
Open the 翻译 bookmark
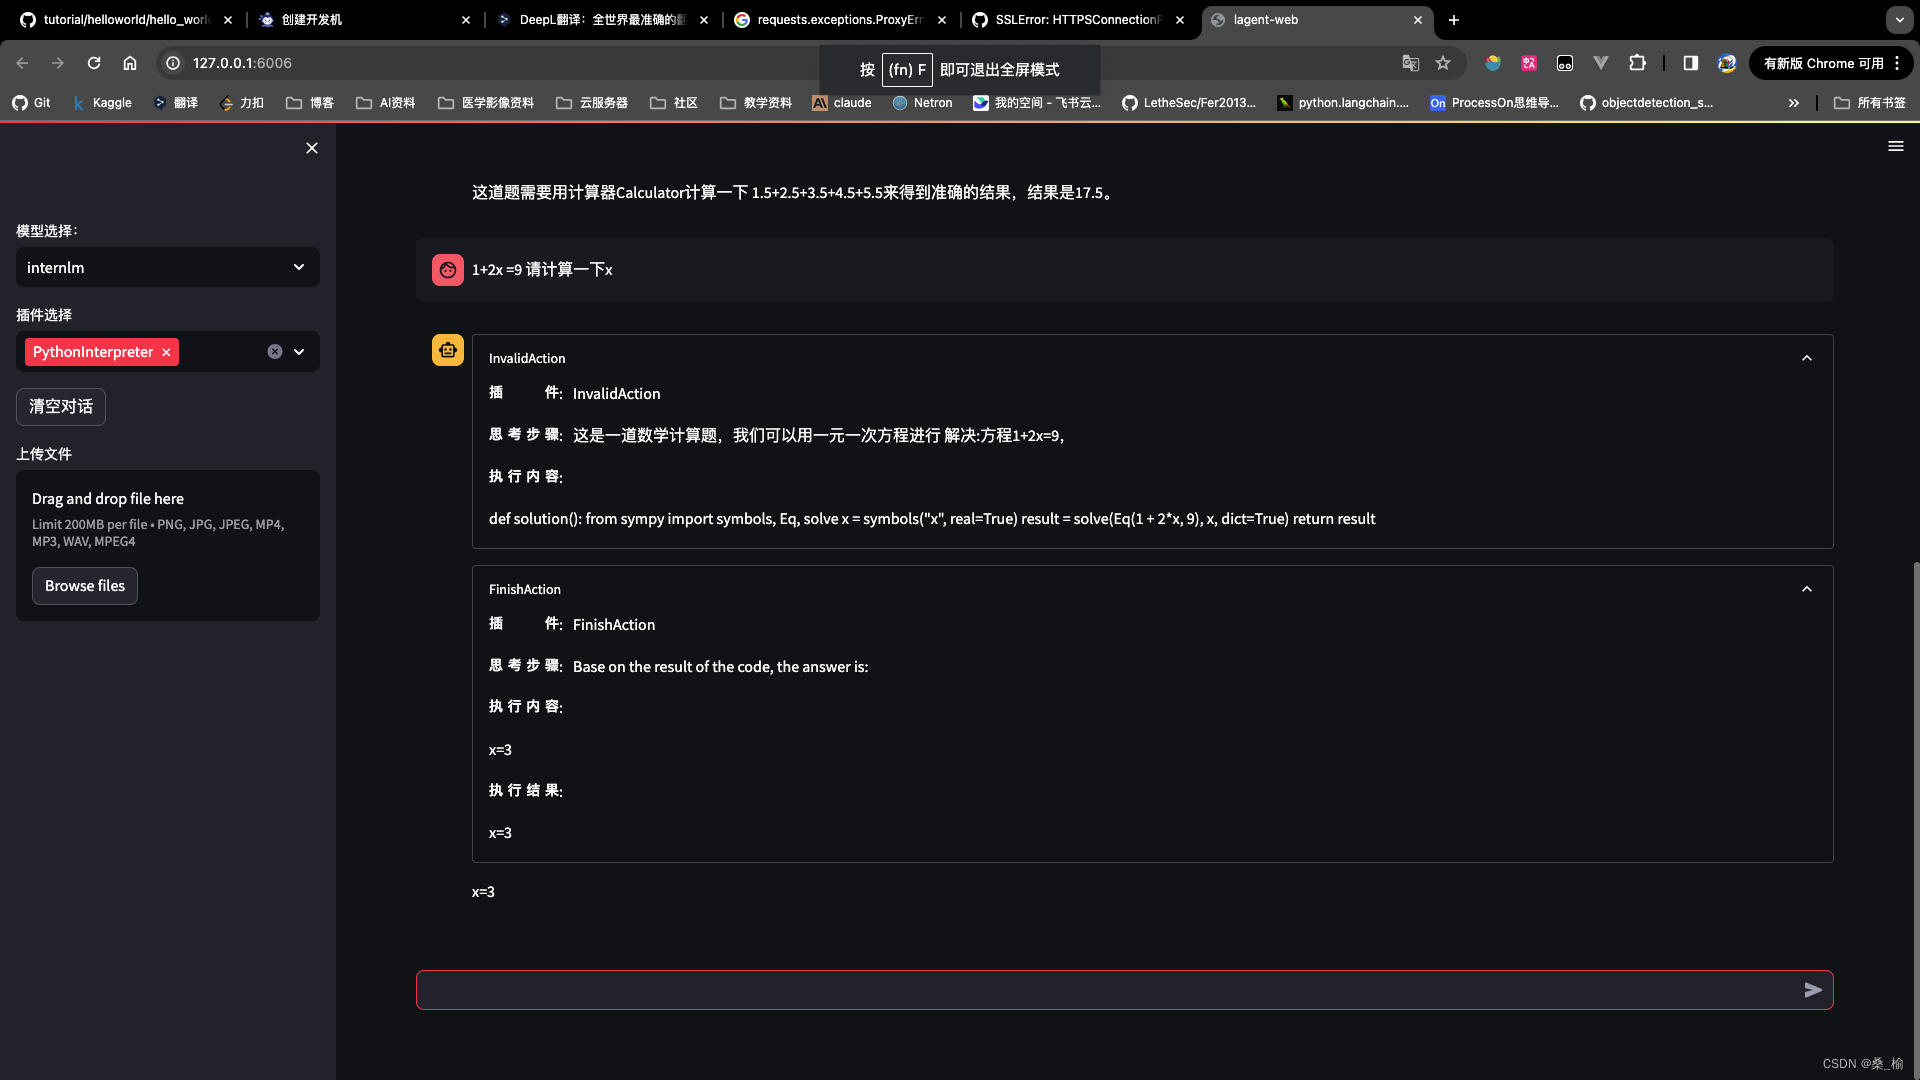click(176, 103)
